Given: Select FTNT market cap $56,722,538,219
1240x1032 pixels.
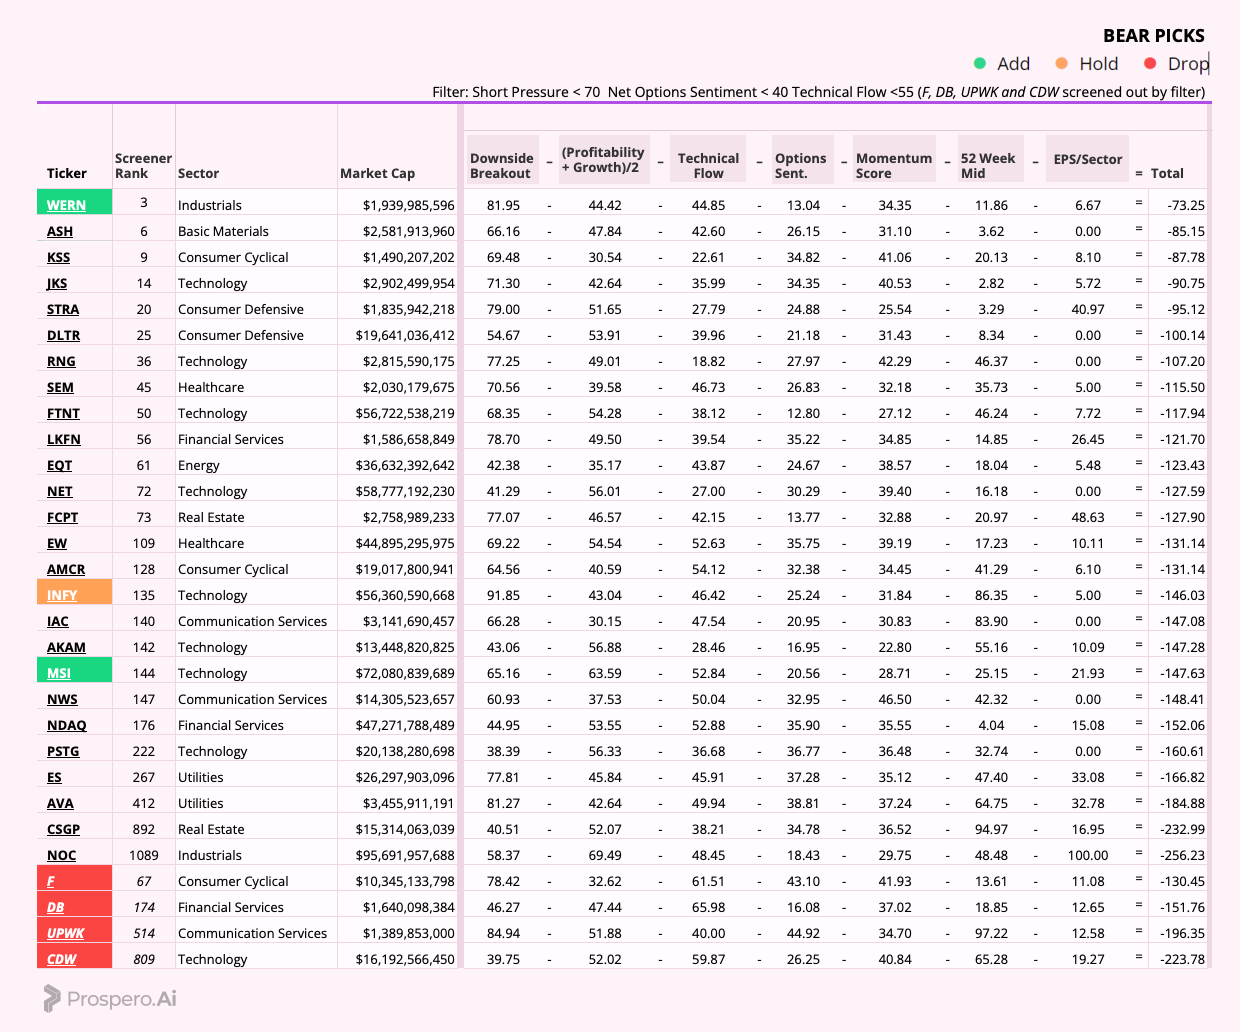Looking at the screenshot, I should click(405, 413).
